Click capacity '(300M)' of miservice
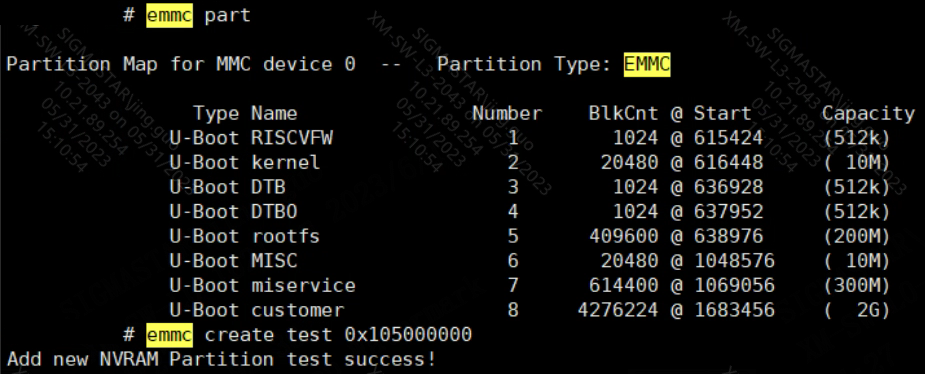 point(857,286)
